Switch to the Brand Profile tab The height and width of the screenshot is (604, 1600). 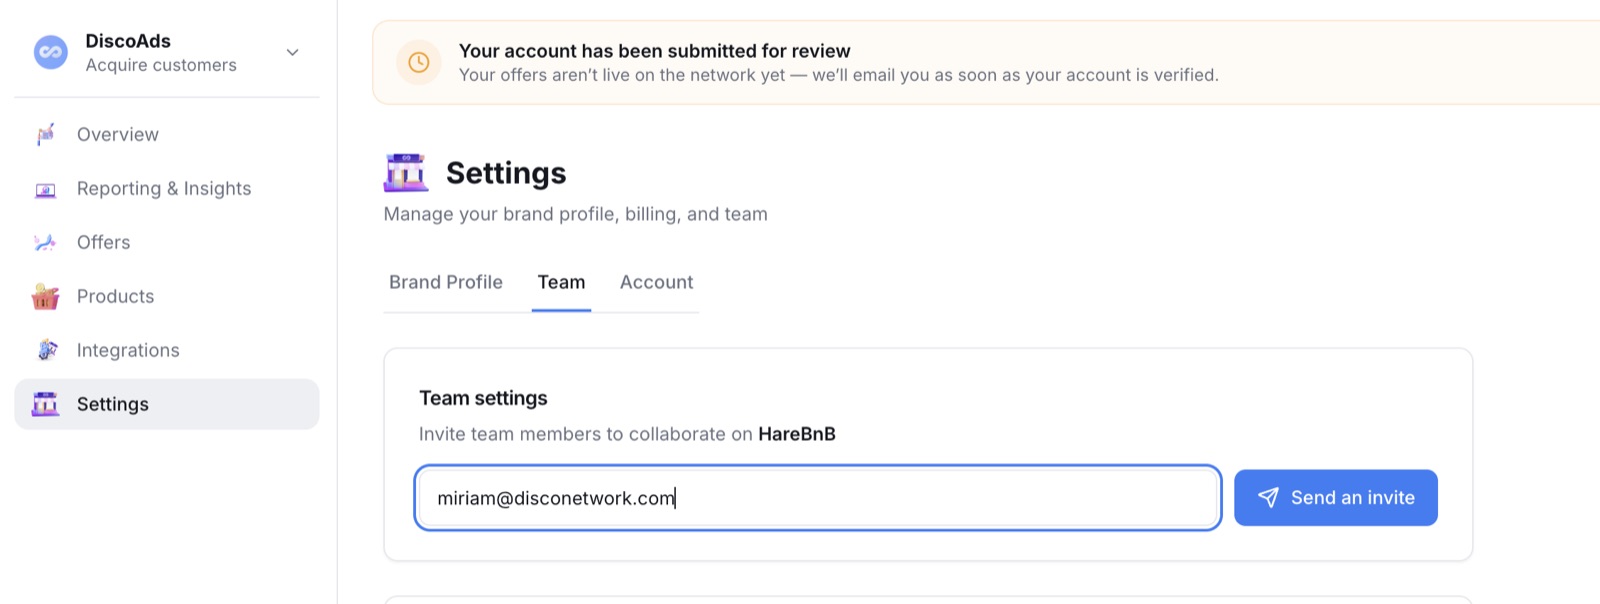tap(446, 282)
